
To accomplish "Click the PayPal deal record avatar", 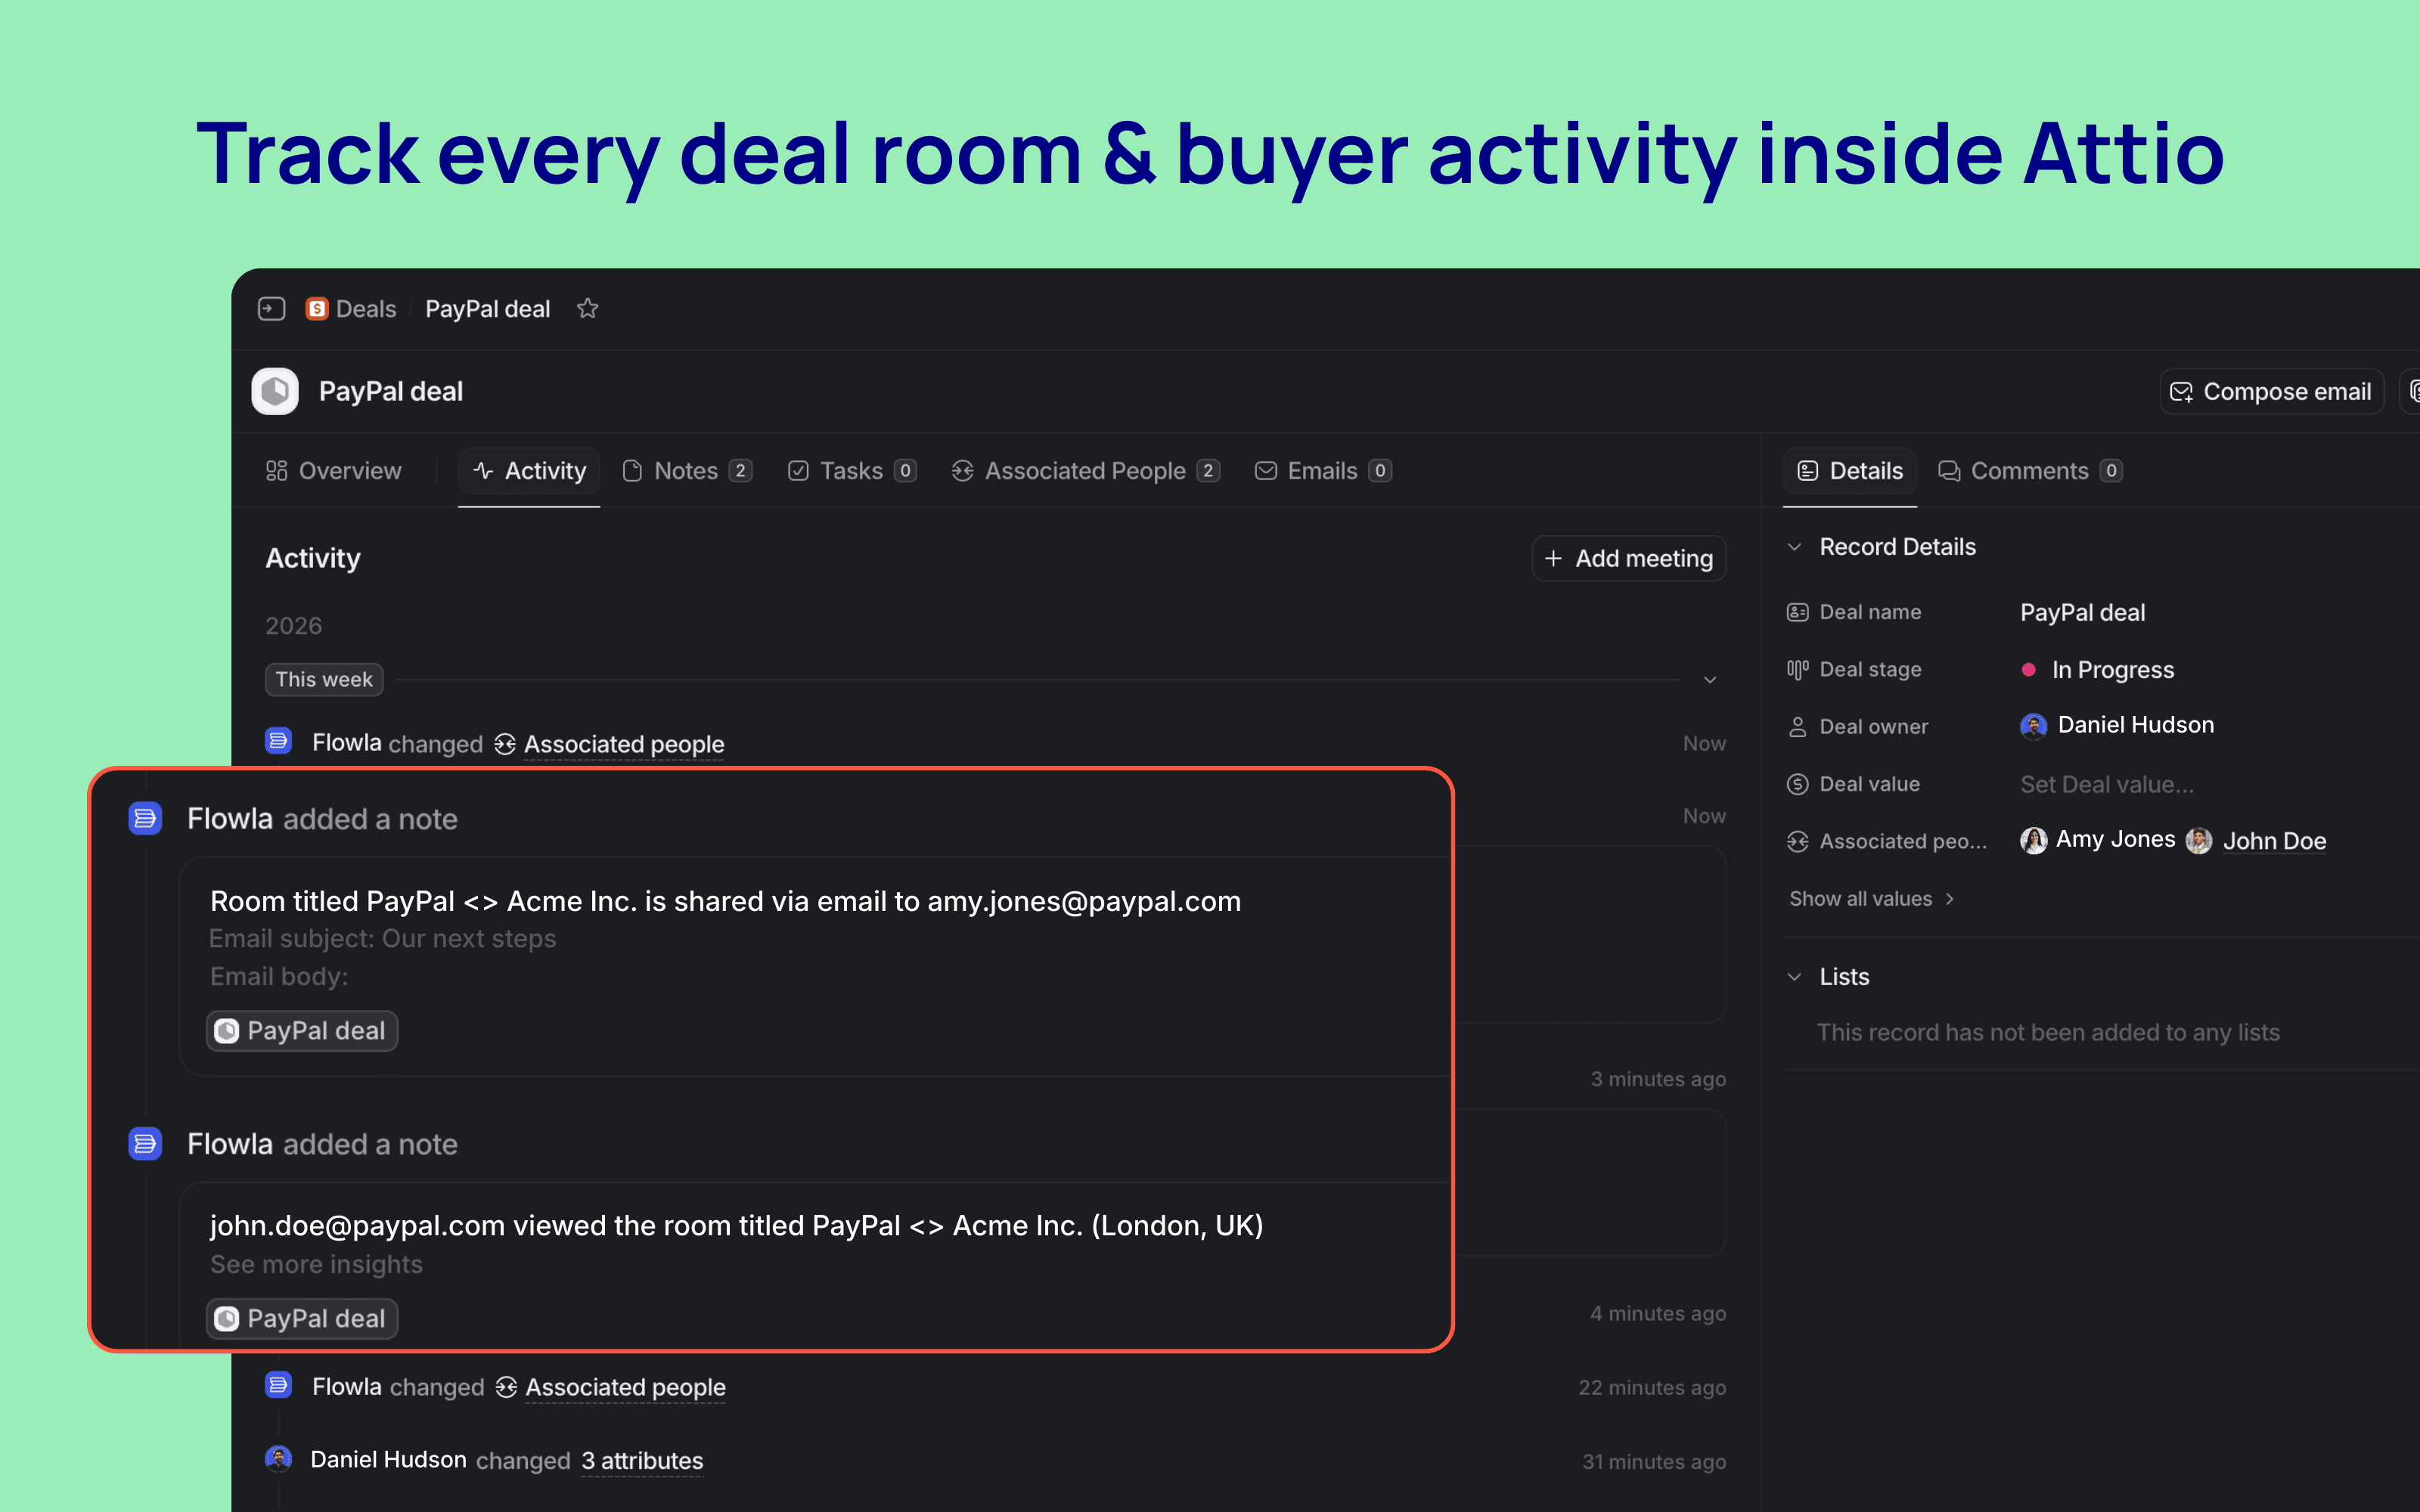I will click(x=275, y=391).
